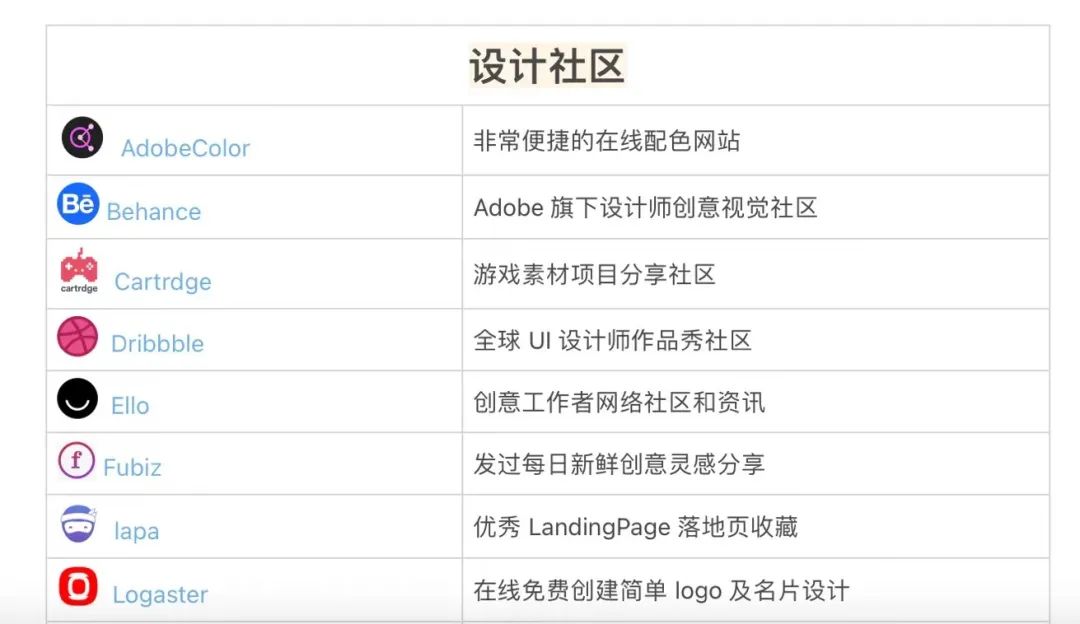
Task: Click the lapa ninja face icon
Action: pos(79,523)
